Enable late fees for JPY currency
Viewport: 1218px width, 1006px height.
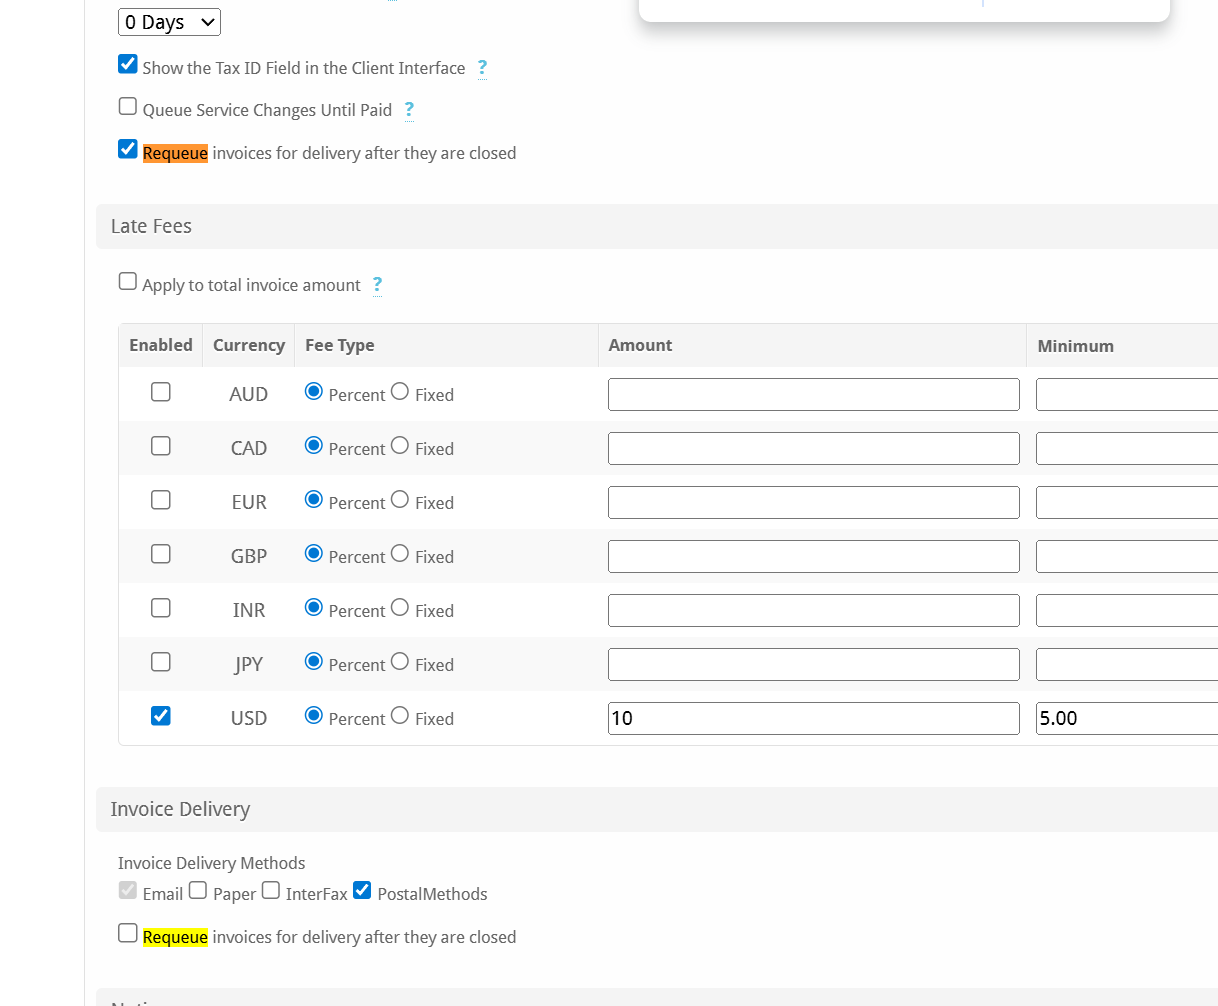click(161, 662)
